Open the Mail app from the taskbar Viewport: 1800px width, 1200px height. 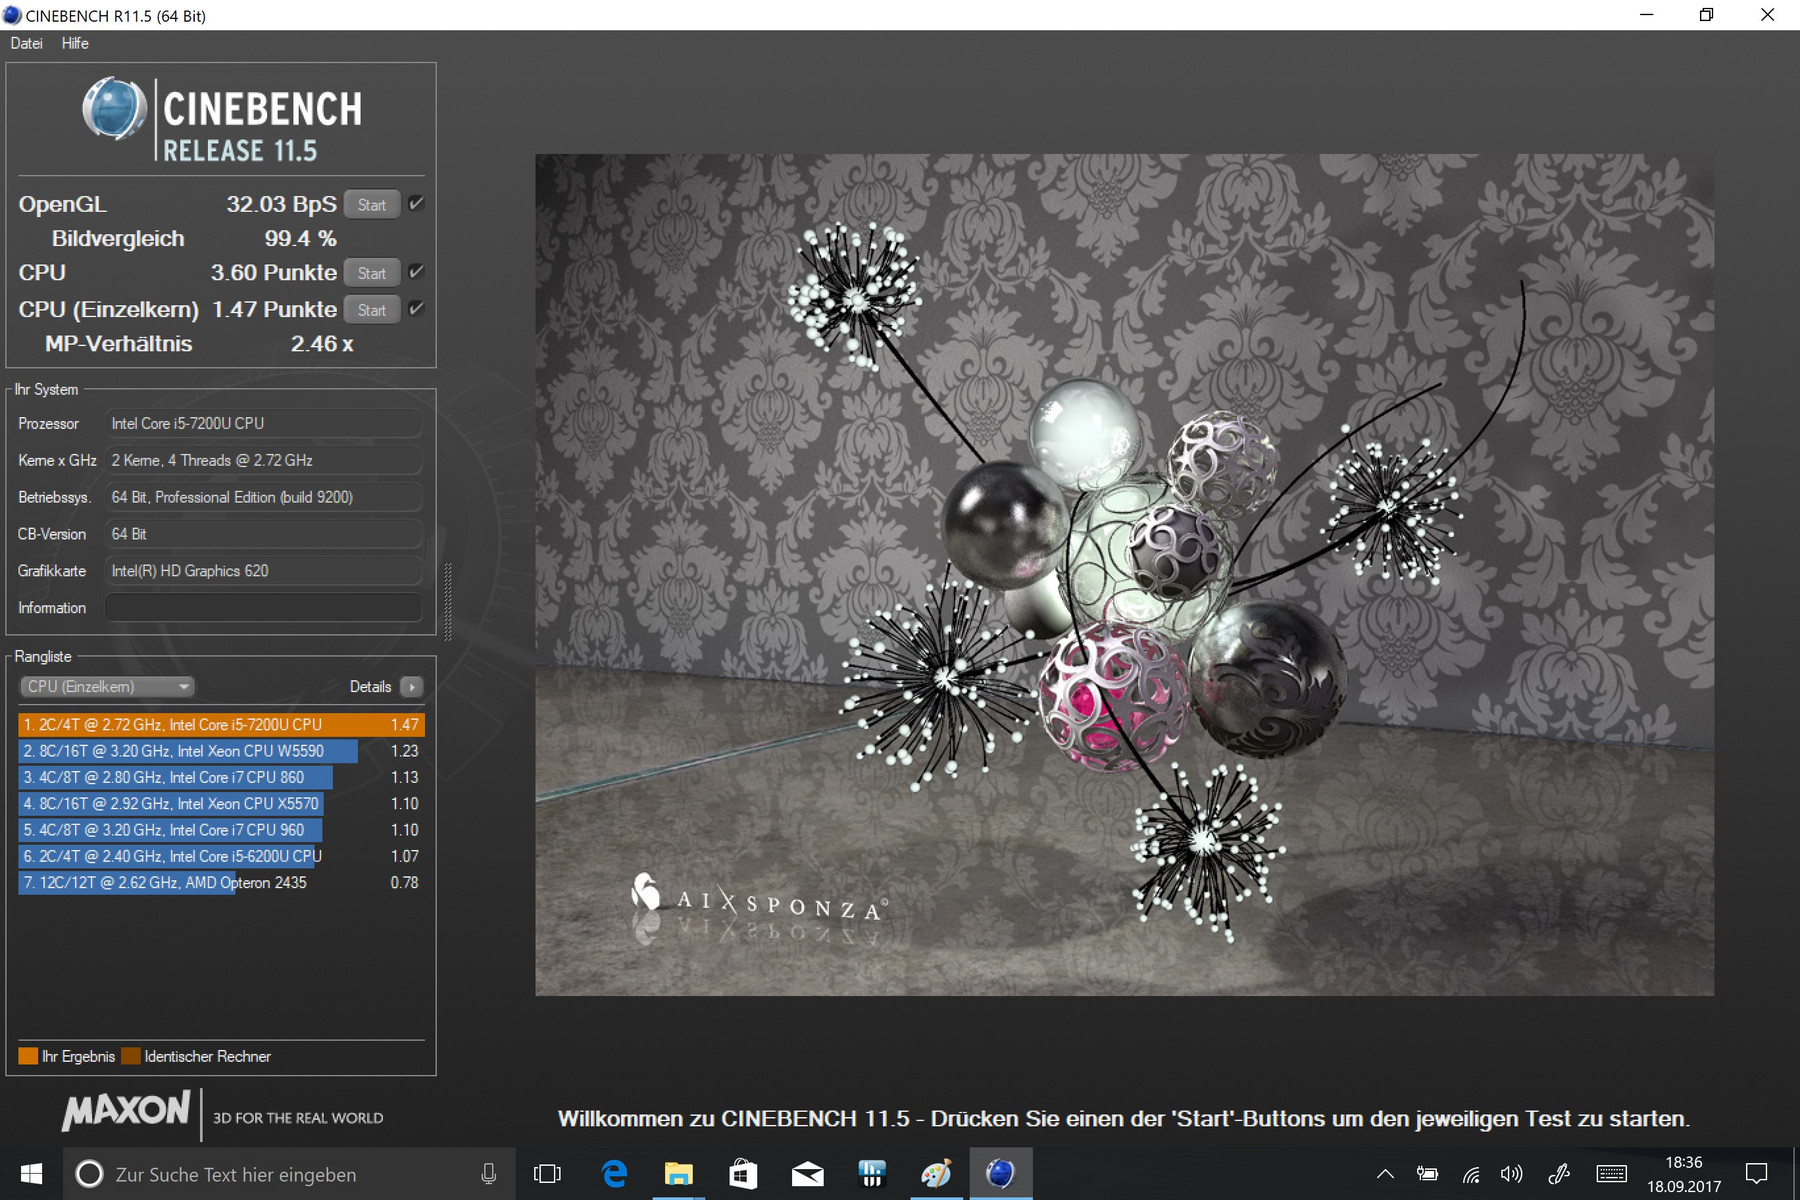[x=808, y=1174]
